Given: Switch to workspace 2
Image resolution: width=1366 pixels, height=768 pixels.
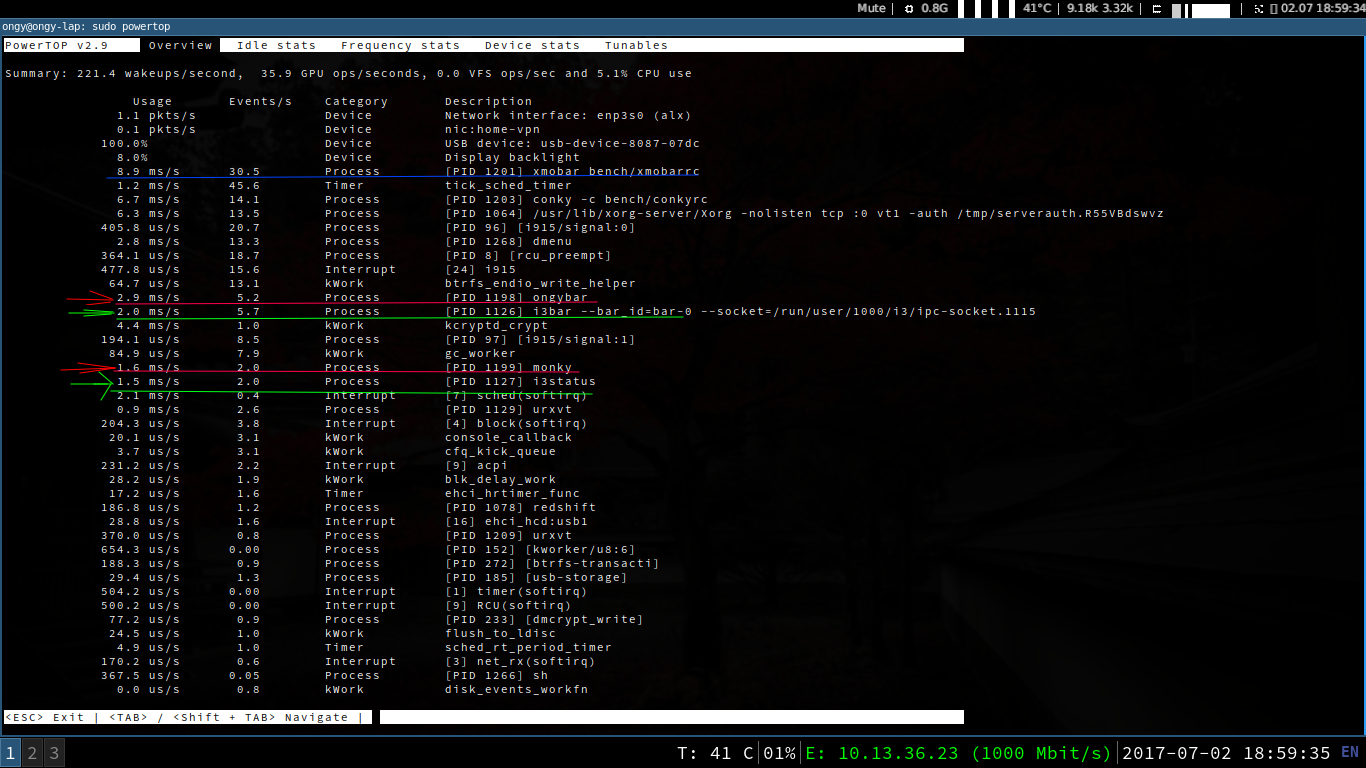Looking at the screenshot, I should [32, 753].
